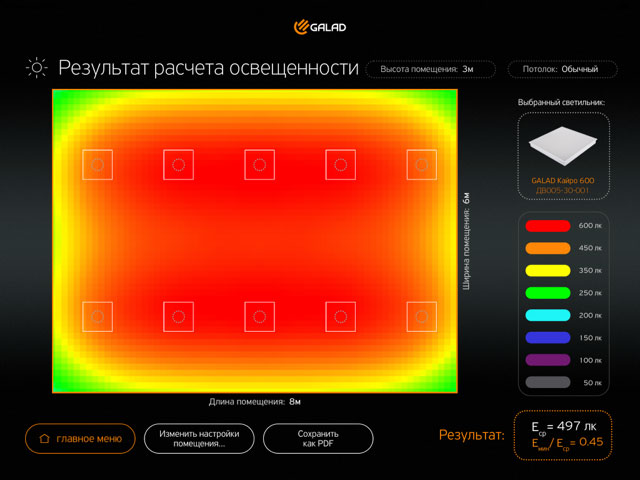Select the bottom-left luminaire on the heatmap
This screenshot has height=480, width=640.
(97, 316)
